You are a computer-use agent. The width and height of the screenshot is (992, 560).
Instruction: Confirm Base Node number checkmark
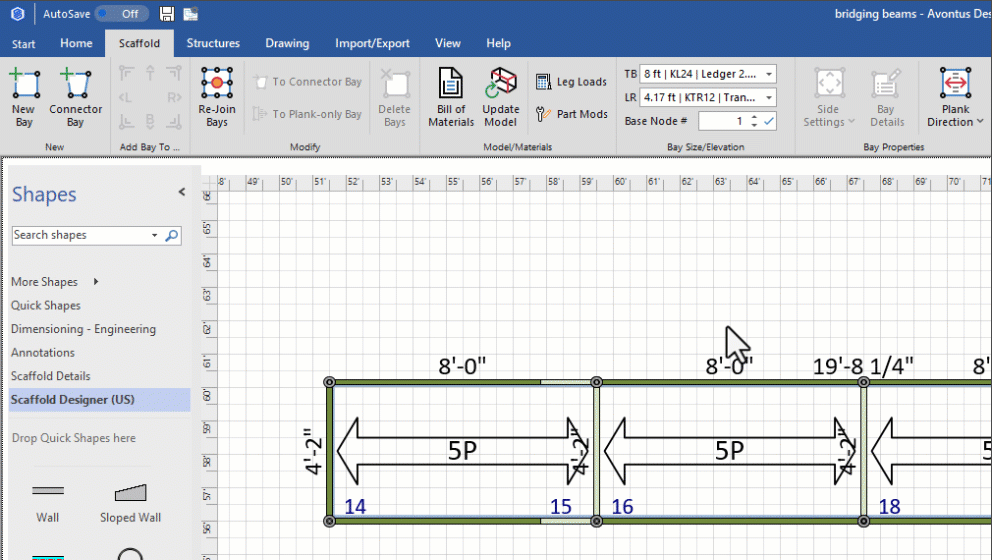pyautogui.click(x=768, y=121)
